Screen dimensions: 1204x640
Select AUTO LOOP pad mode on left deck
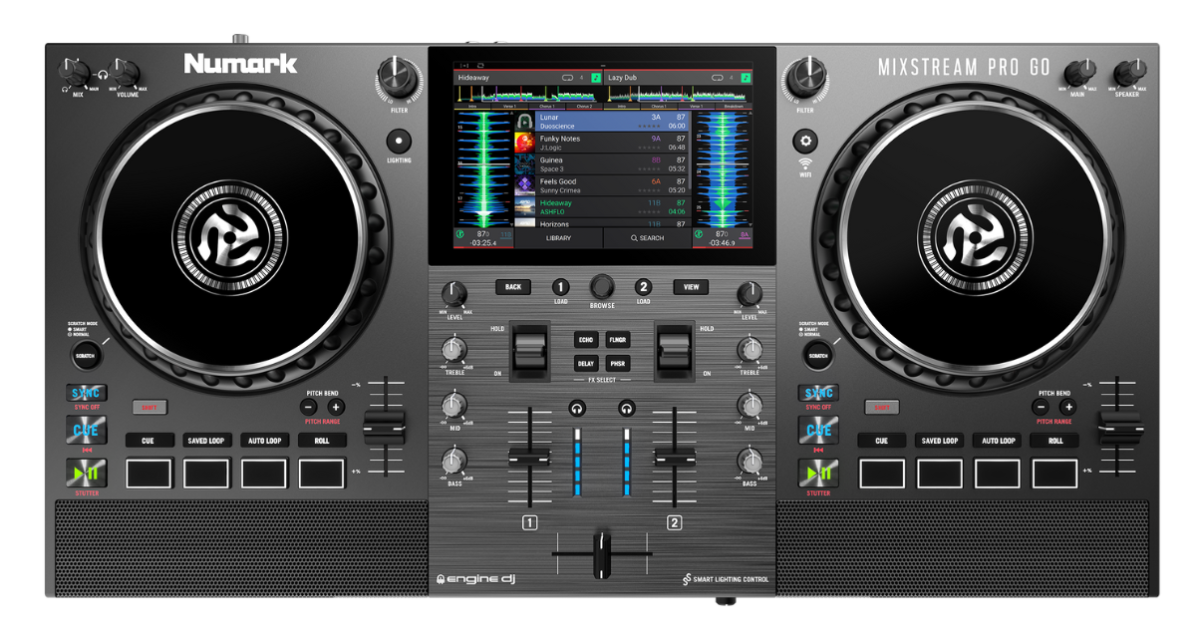tap(265, 440)
